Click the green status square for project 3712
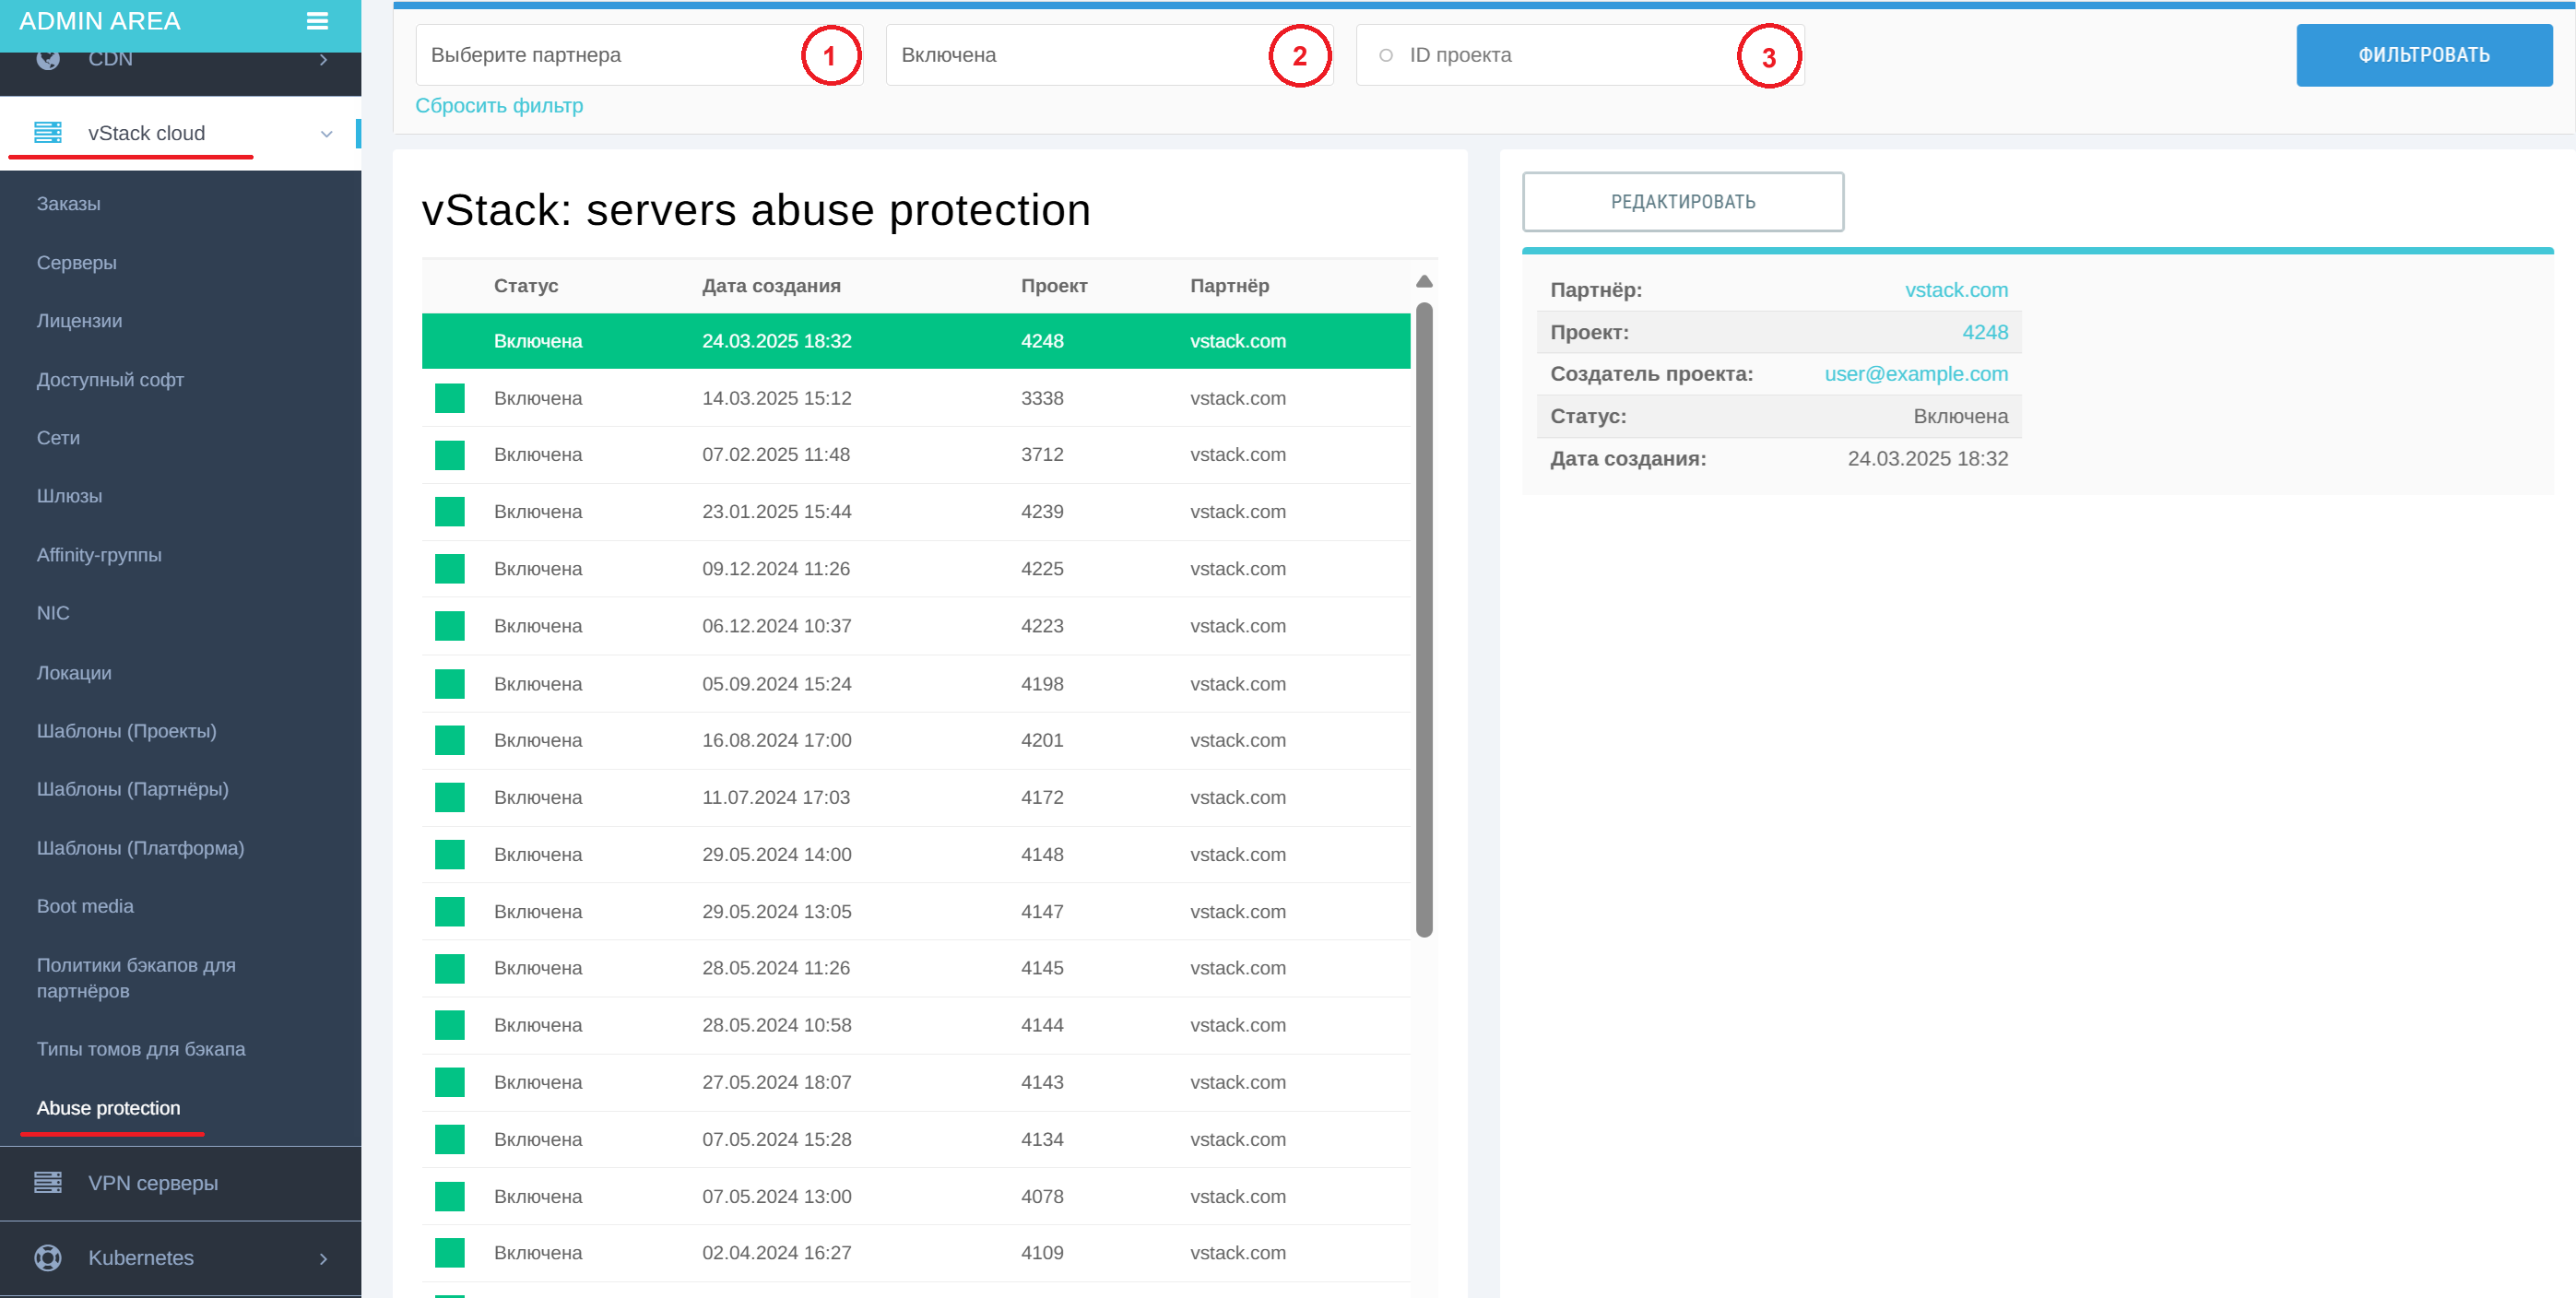This screenshot has width=2576, height=1298. pos(449,454)
